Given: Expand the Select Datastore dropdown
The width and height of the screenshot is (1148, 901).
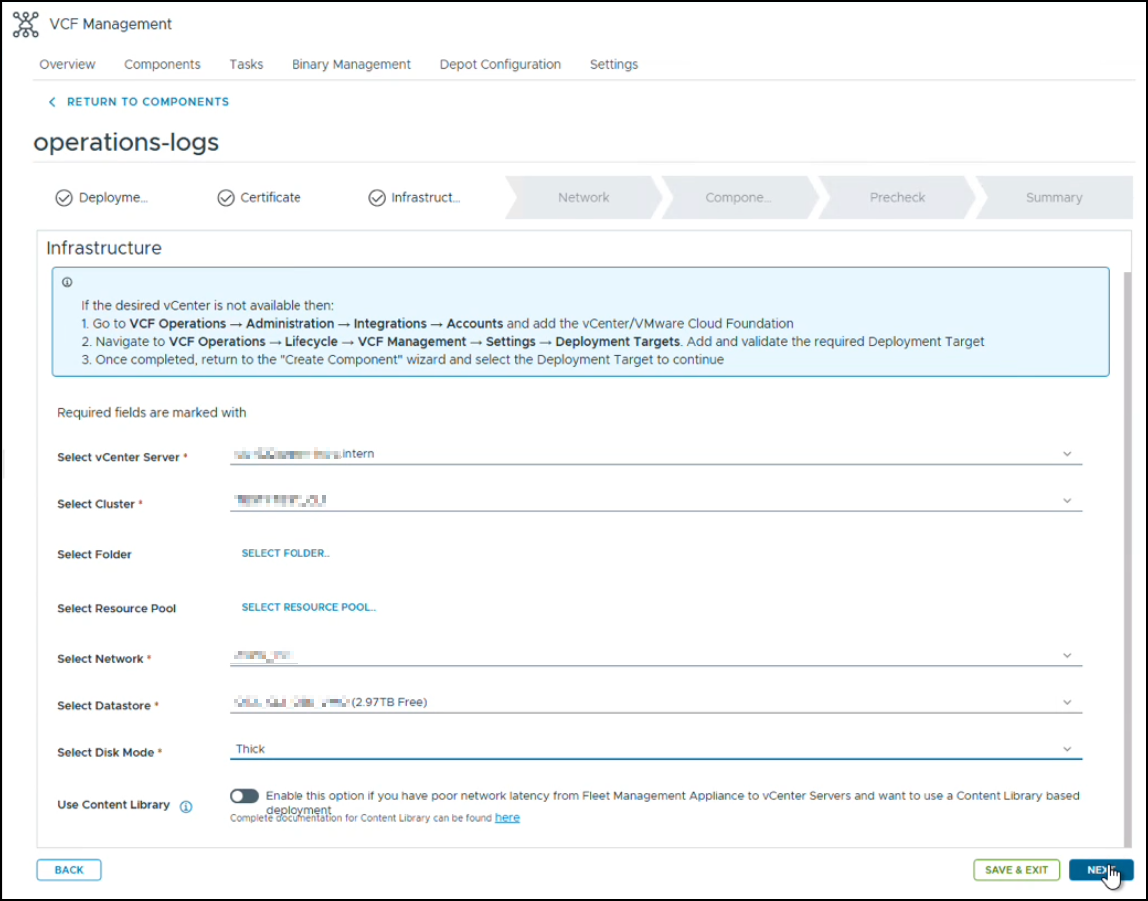Looking at the screenshot, I should click(x=656, y=703).
